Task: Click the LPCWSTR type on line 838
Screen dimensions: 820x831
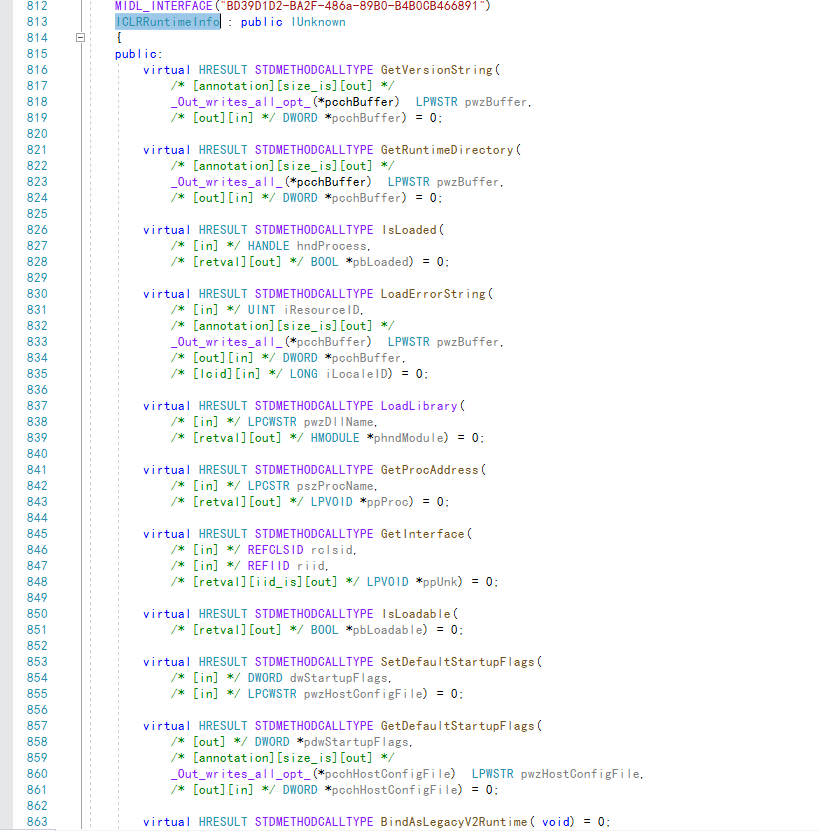Action: pos(272,422)
